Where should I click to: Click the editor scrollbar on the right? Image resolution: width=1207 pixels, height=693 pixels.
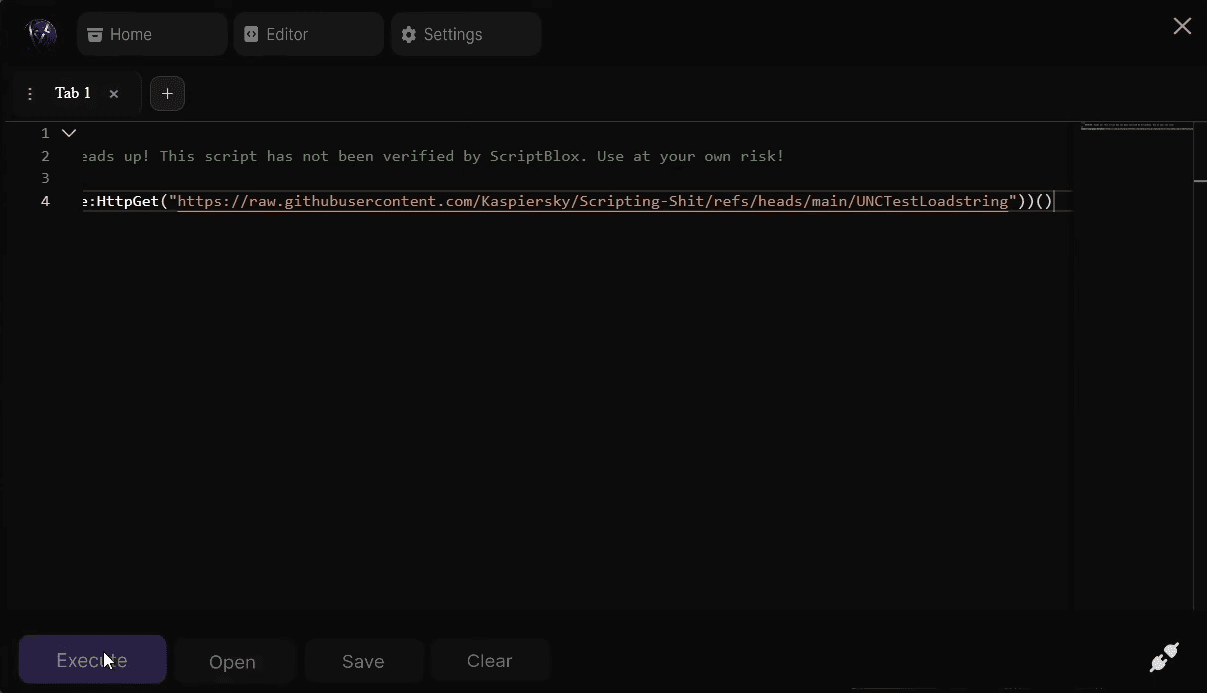click(1200, 182)
